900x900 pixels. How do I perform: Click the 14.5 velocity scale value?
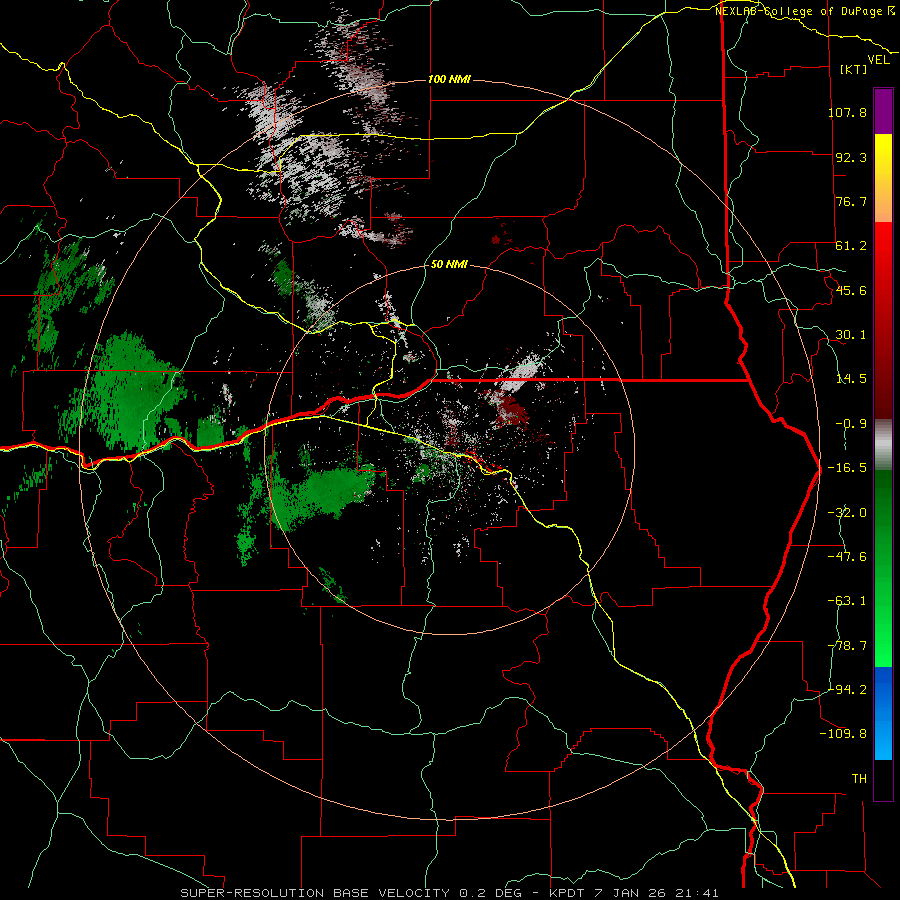click(x=851, y=379)
